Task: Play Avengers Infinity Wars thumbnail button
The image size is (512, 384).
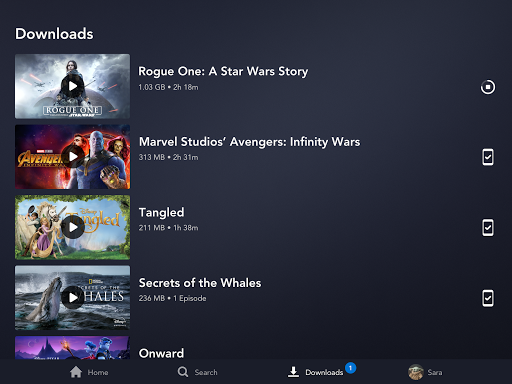Action: point(73,157)
